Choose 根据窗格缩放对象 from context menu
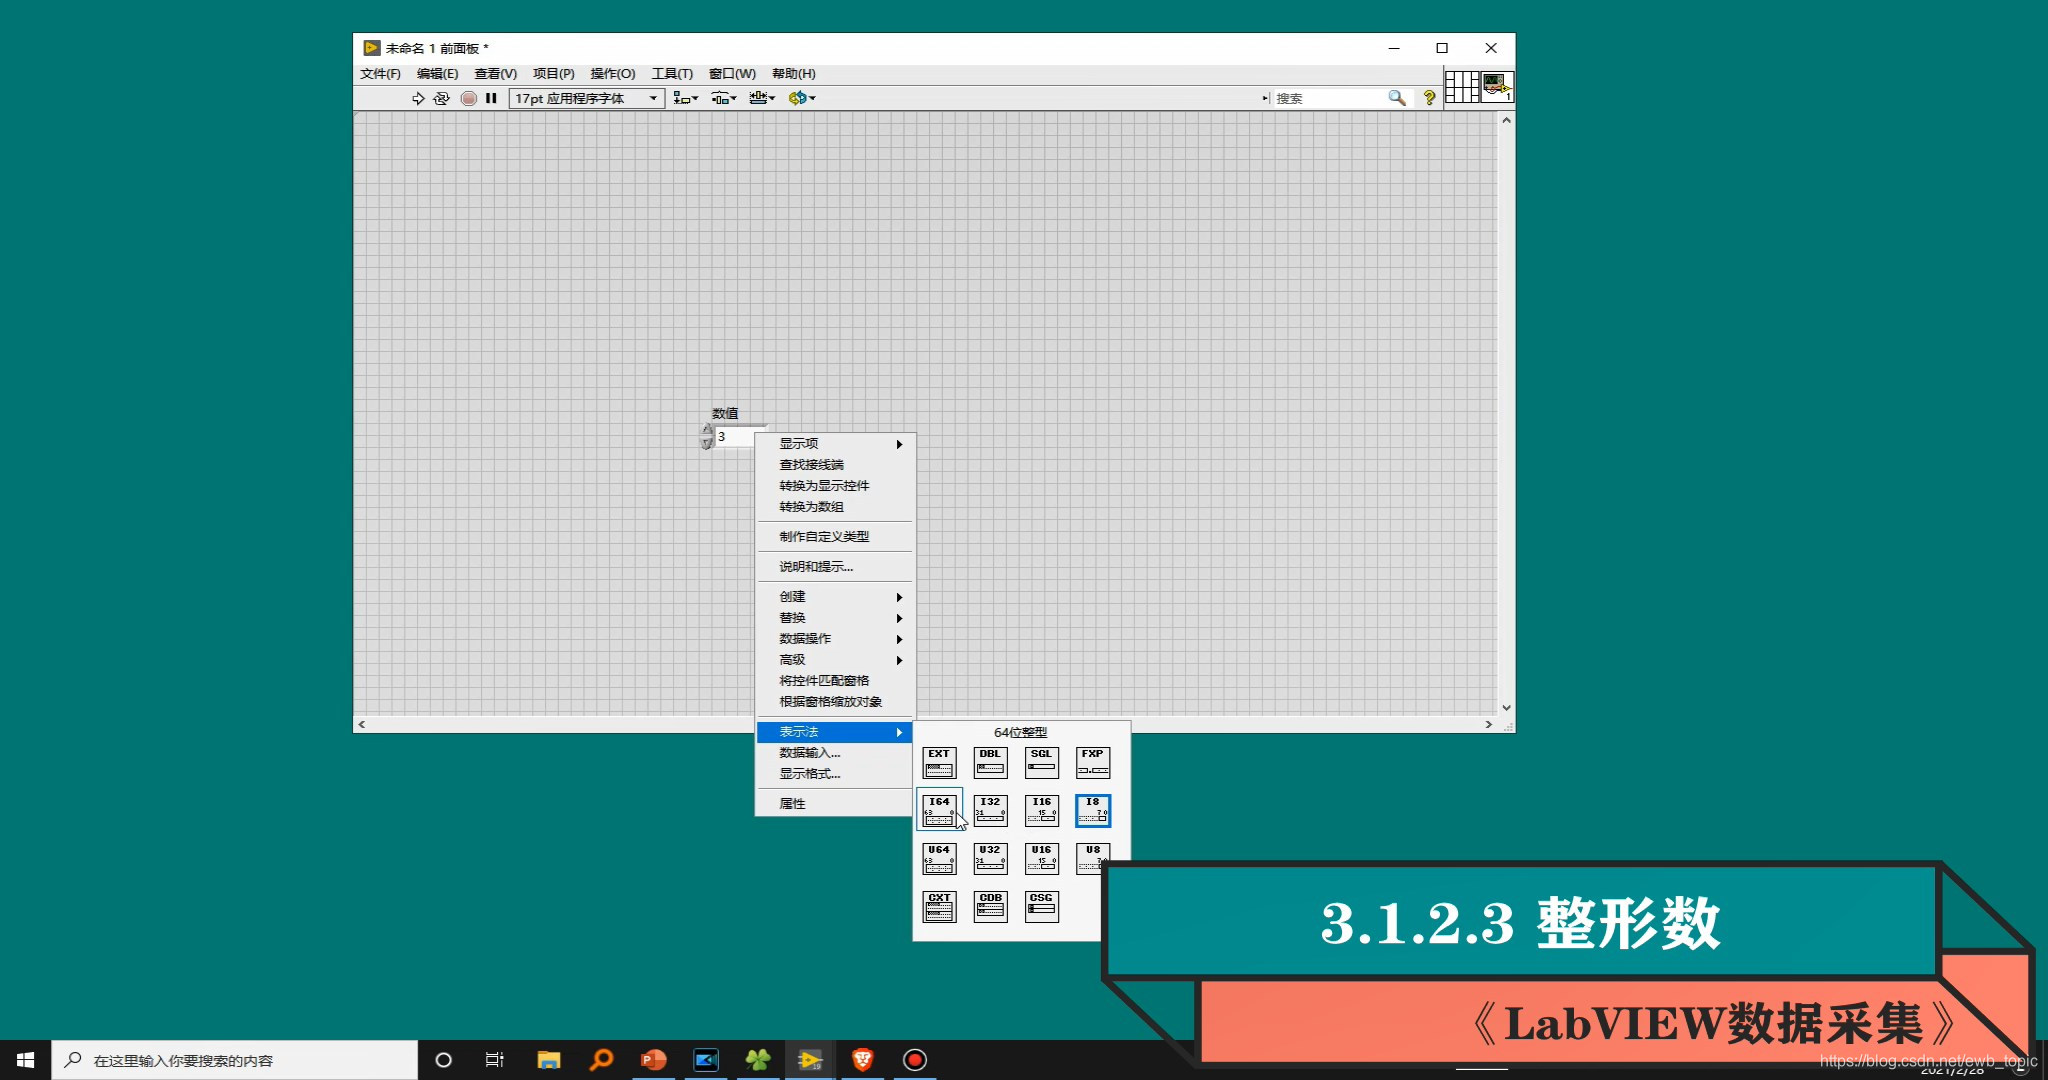The image size is (2048, 1080). coord(835,702)
